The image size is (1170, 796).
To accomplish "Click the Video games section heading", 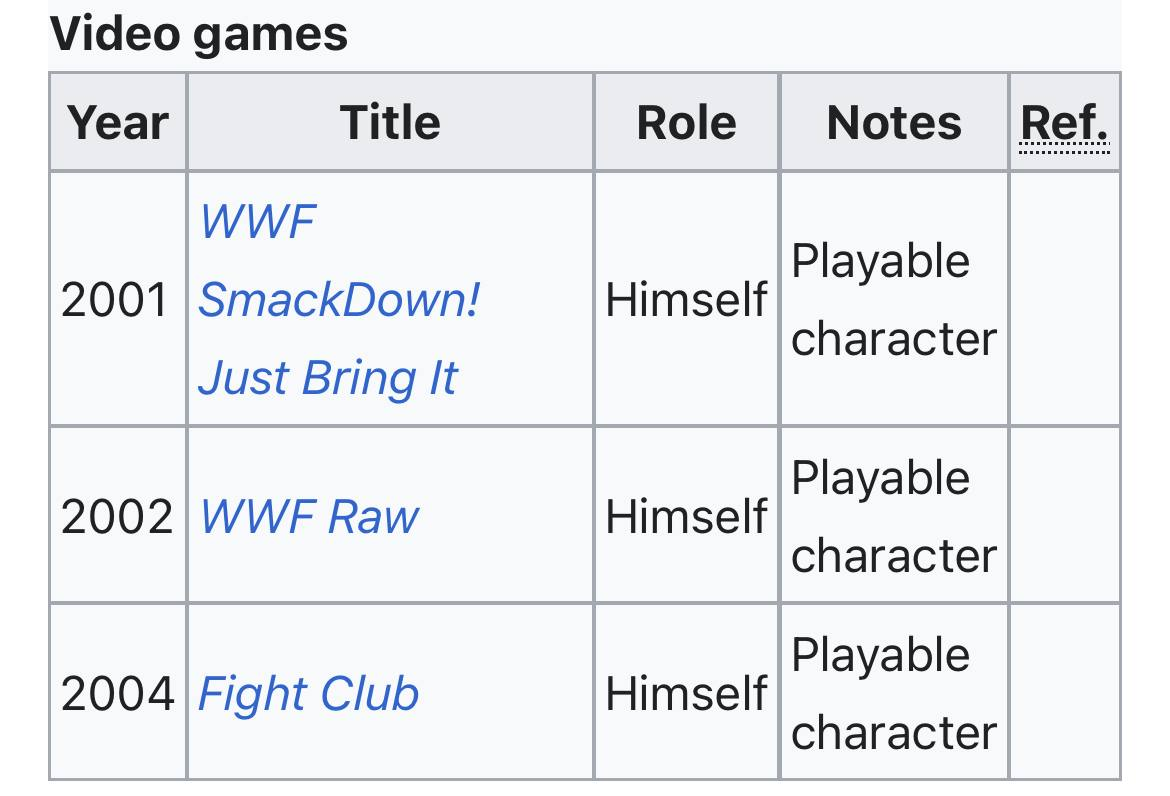I will (x=199, y=33).
